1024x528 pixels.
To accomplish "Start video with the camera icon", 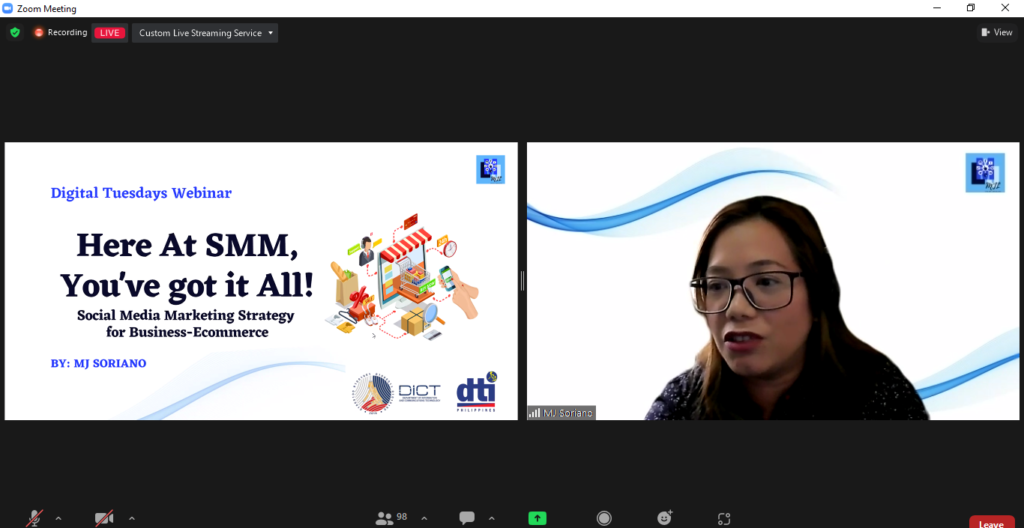I will click(x=104, y=518).
